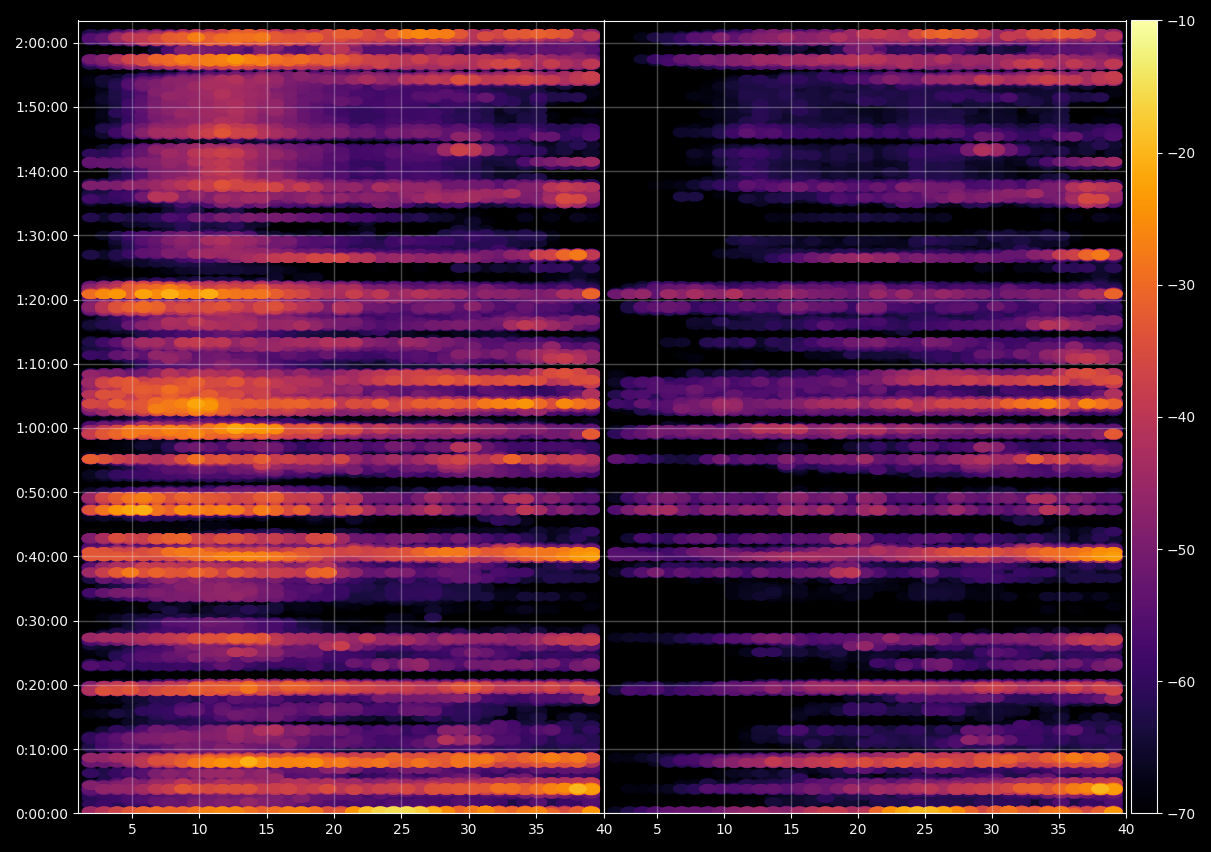Click the −30 colorbar tick label
The image size is (1211, 852).
1181,285
